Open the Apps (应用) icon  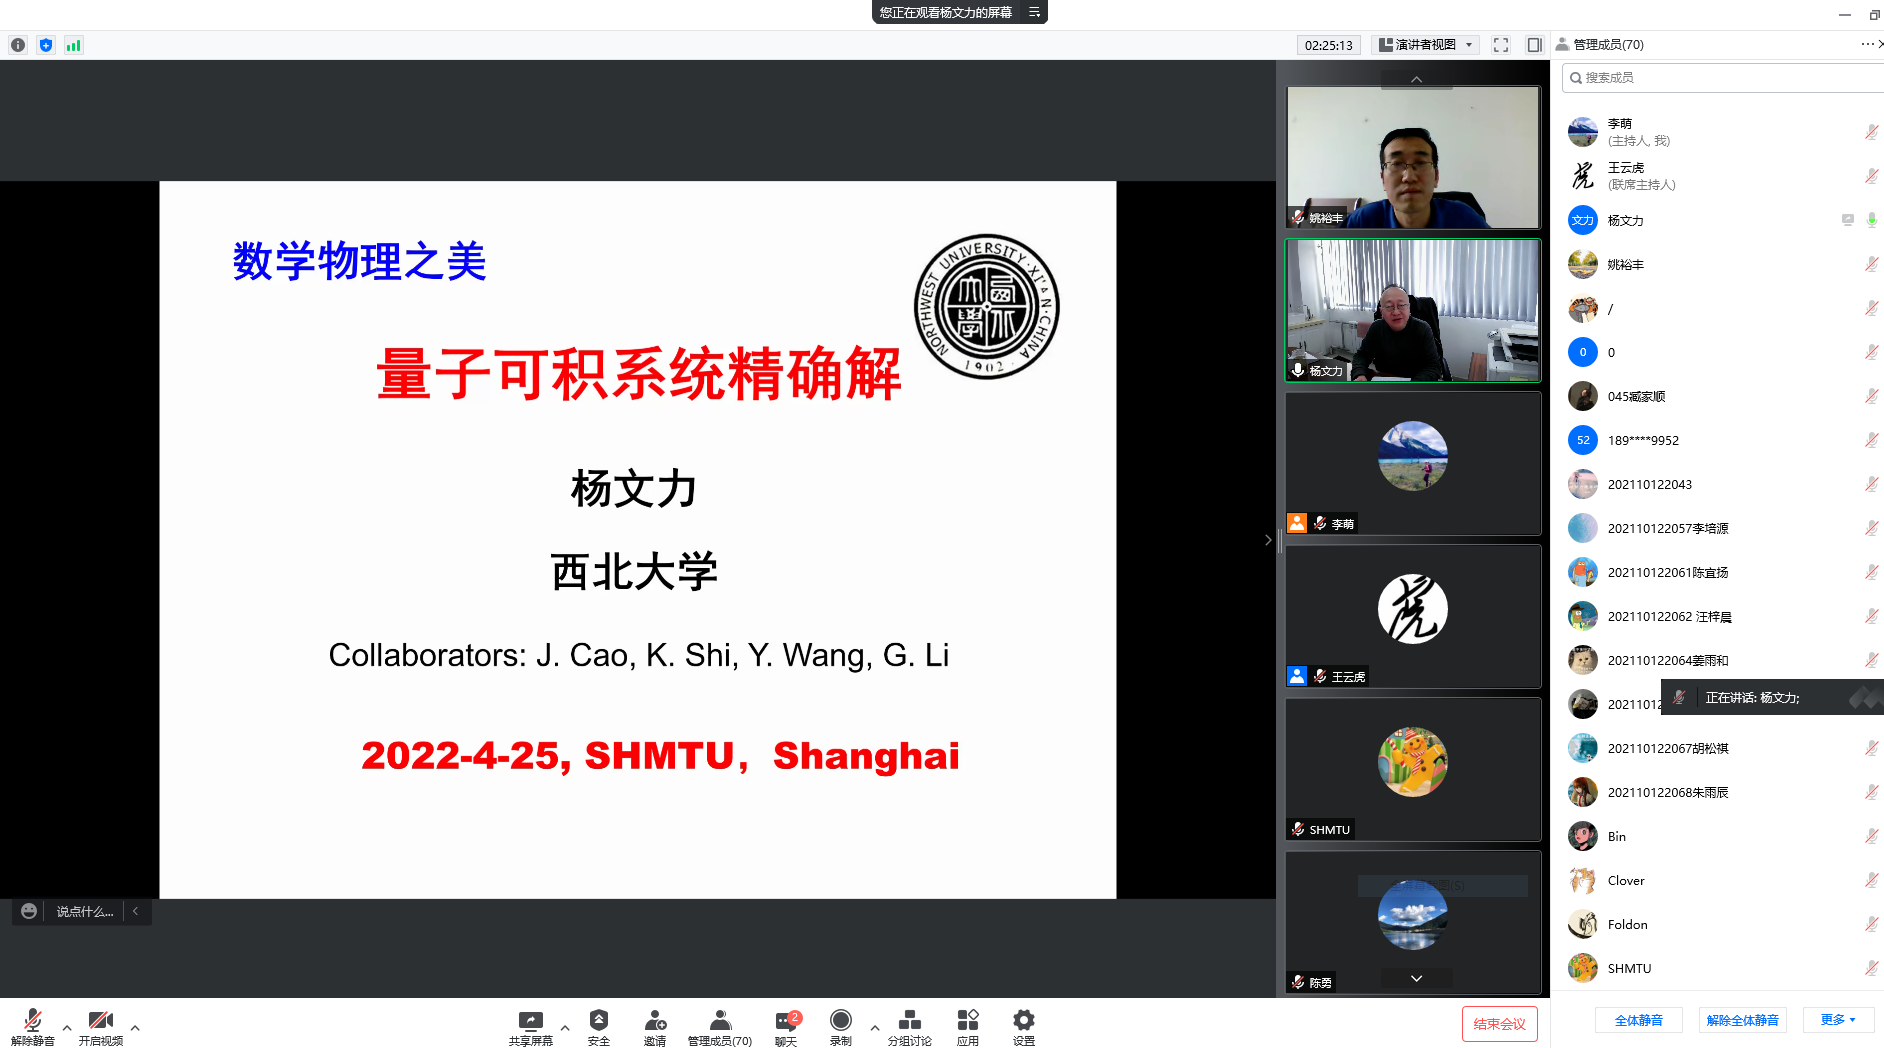pos(967,1021)
